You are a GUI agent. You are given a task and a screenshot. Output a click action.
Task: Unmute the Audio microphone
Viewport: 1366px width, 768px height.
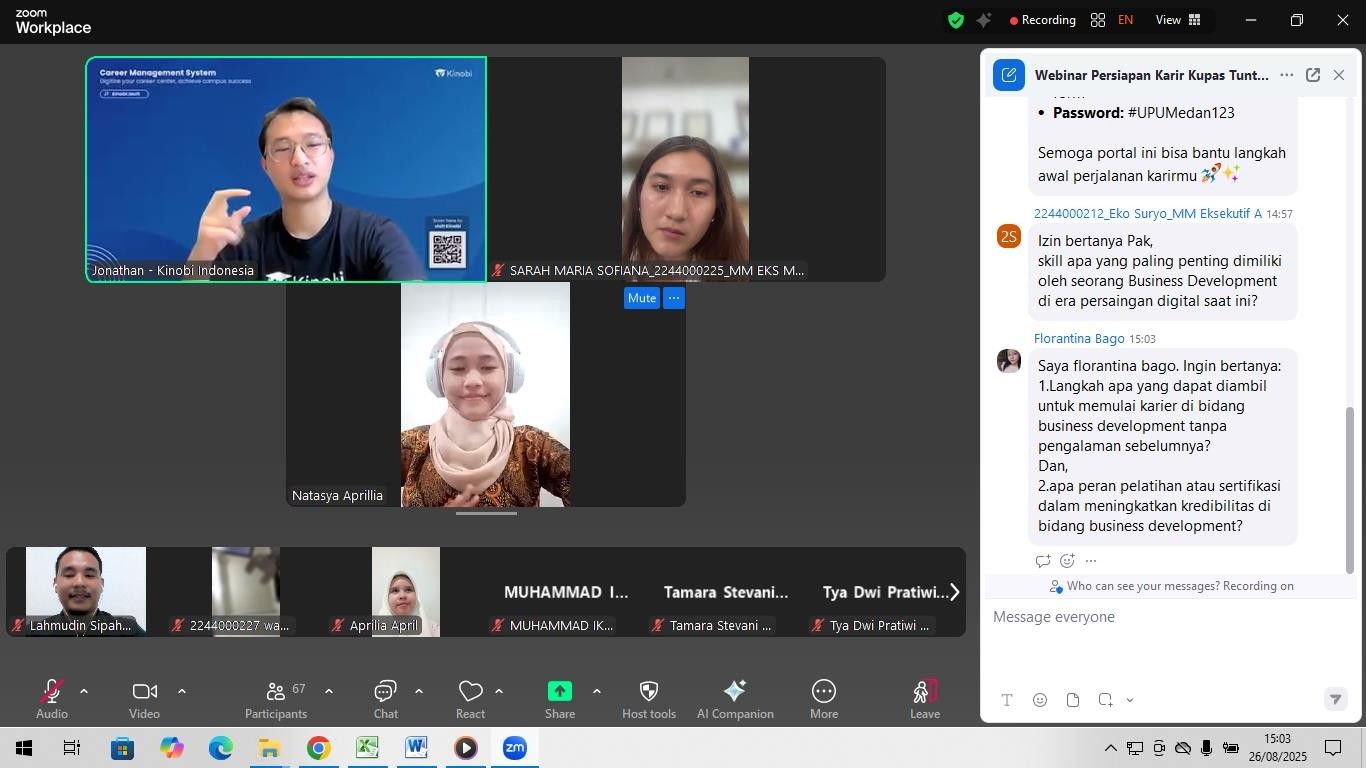tap(51, 698)
